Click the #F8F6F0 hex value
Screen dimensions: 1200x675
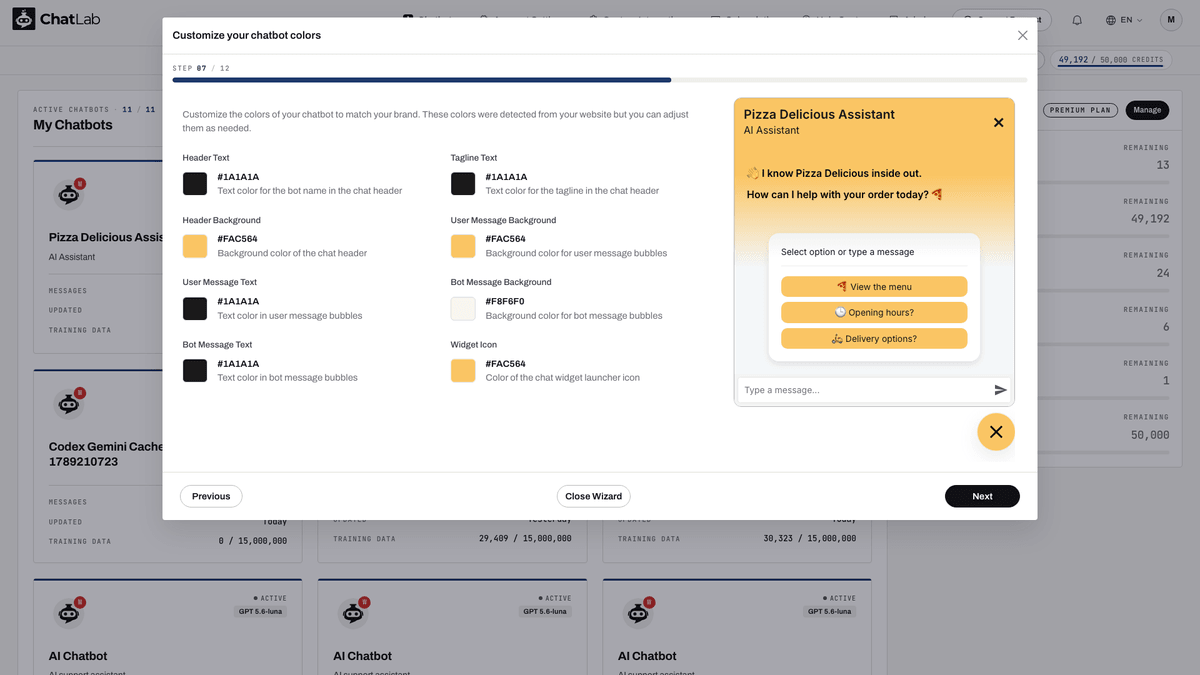click(505, 301)
